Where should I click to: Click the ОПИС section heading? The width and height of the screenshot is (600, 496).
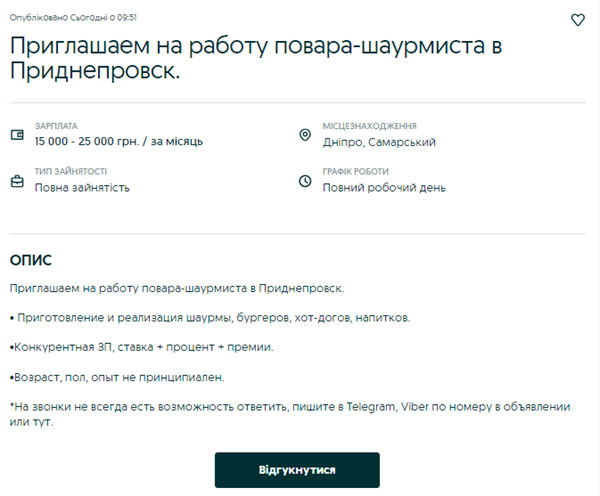click(x=31, y=260)
